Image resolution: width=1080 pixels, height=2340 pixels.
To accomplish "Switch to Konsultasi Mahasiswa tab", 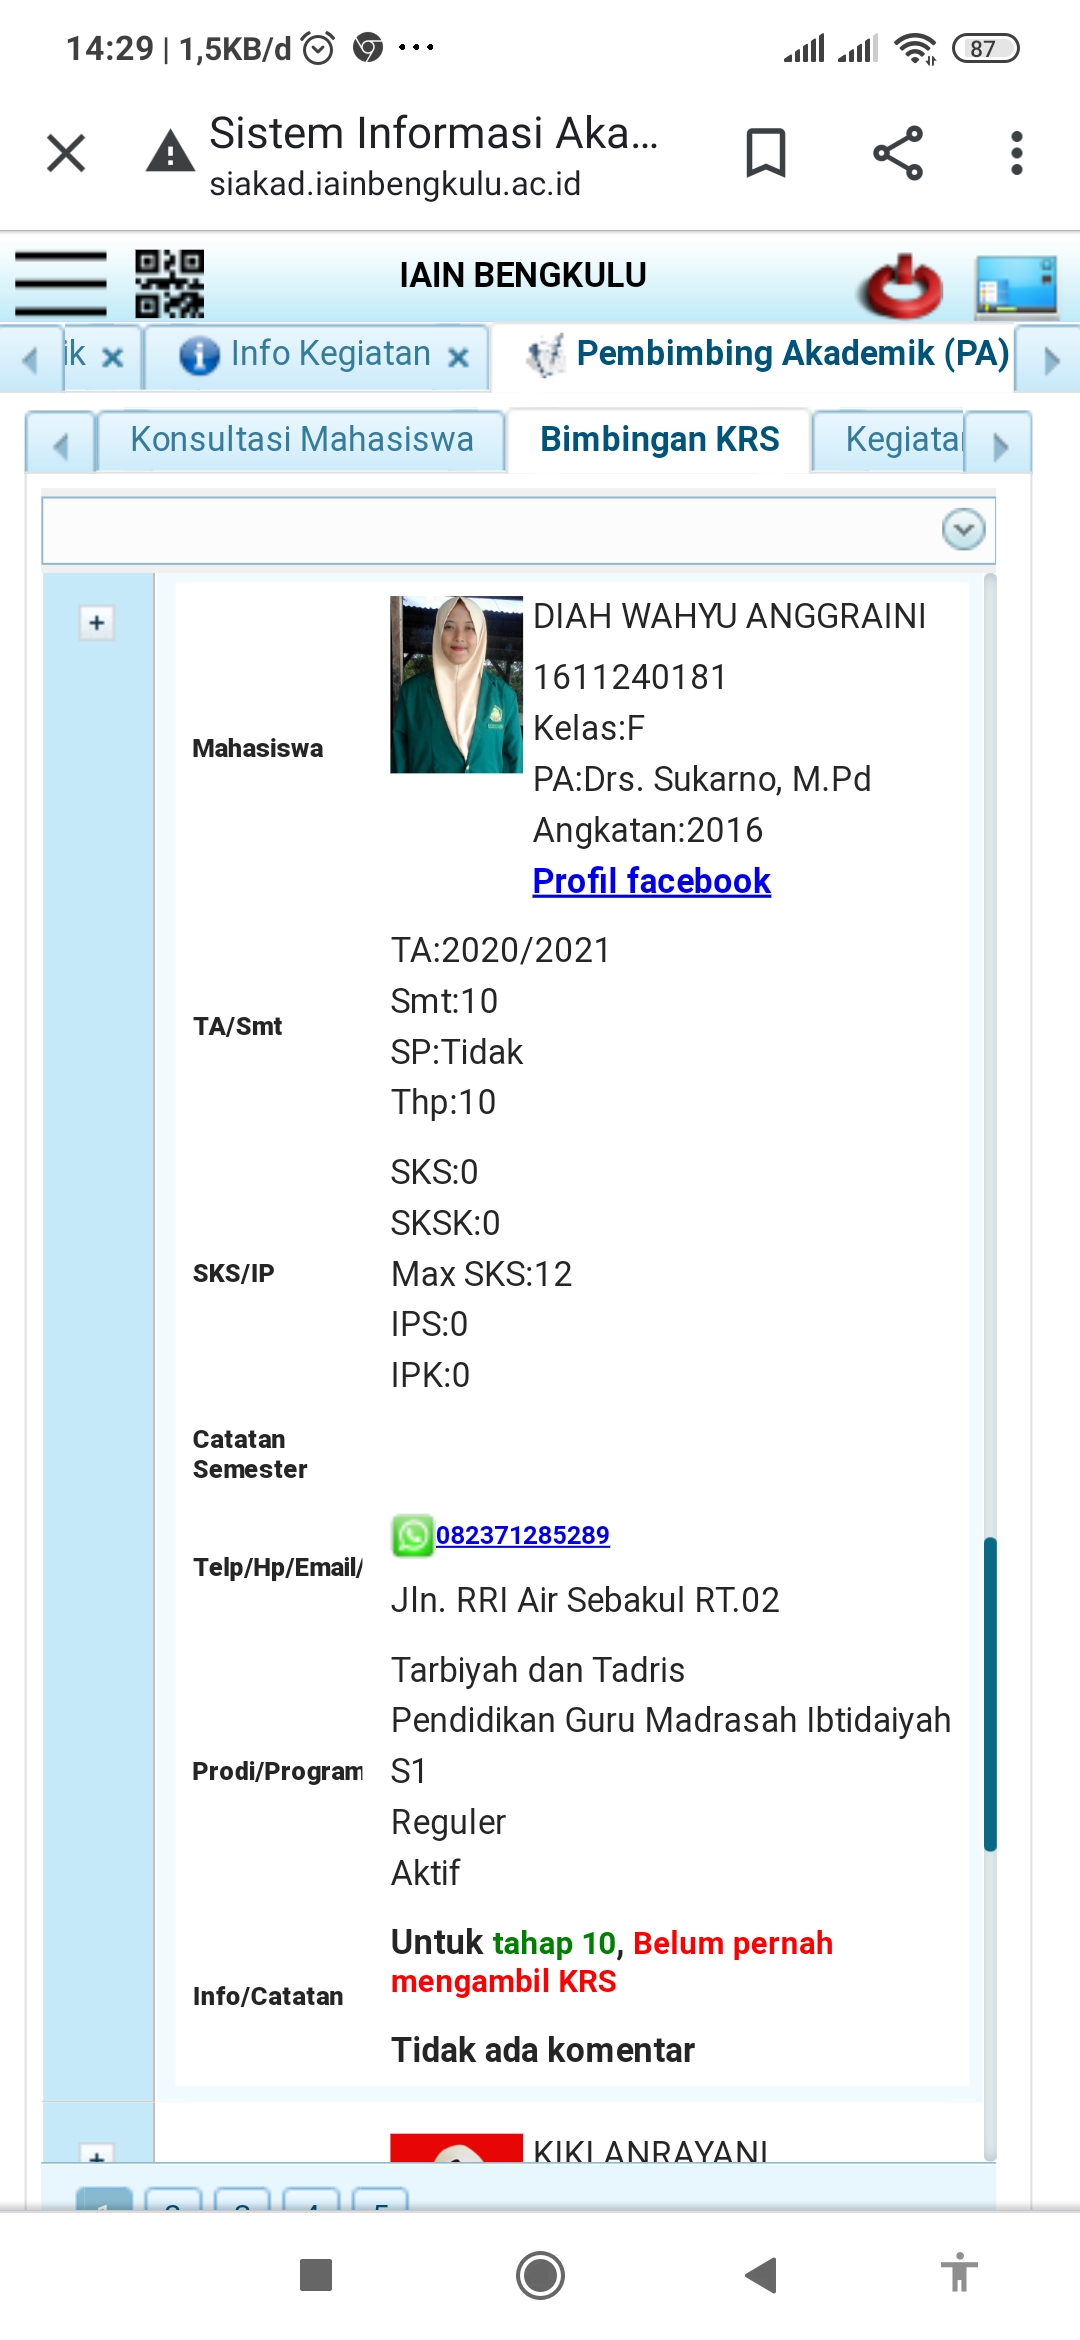I will 301,440.
